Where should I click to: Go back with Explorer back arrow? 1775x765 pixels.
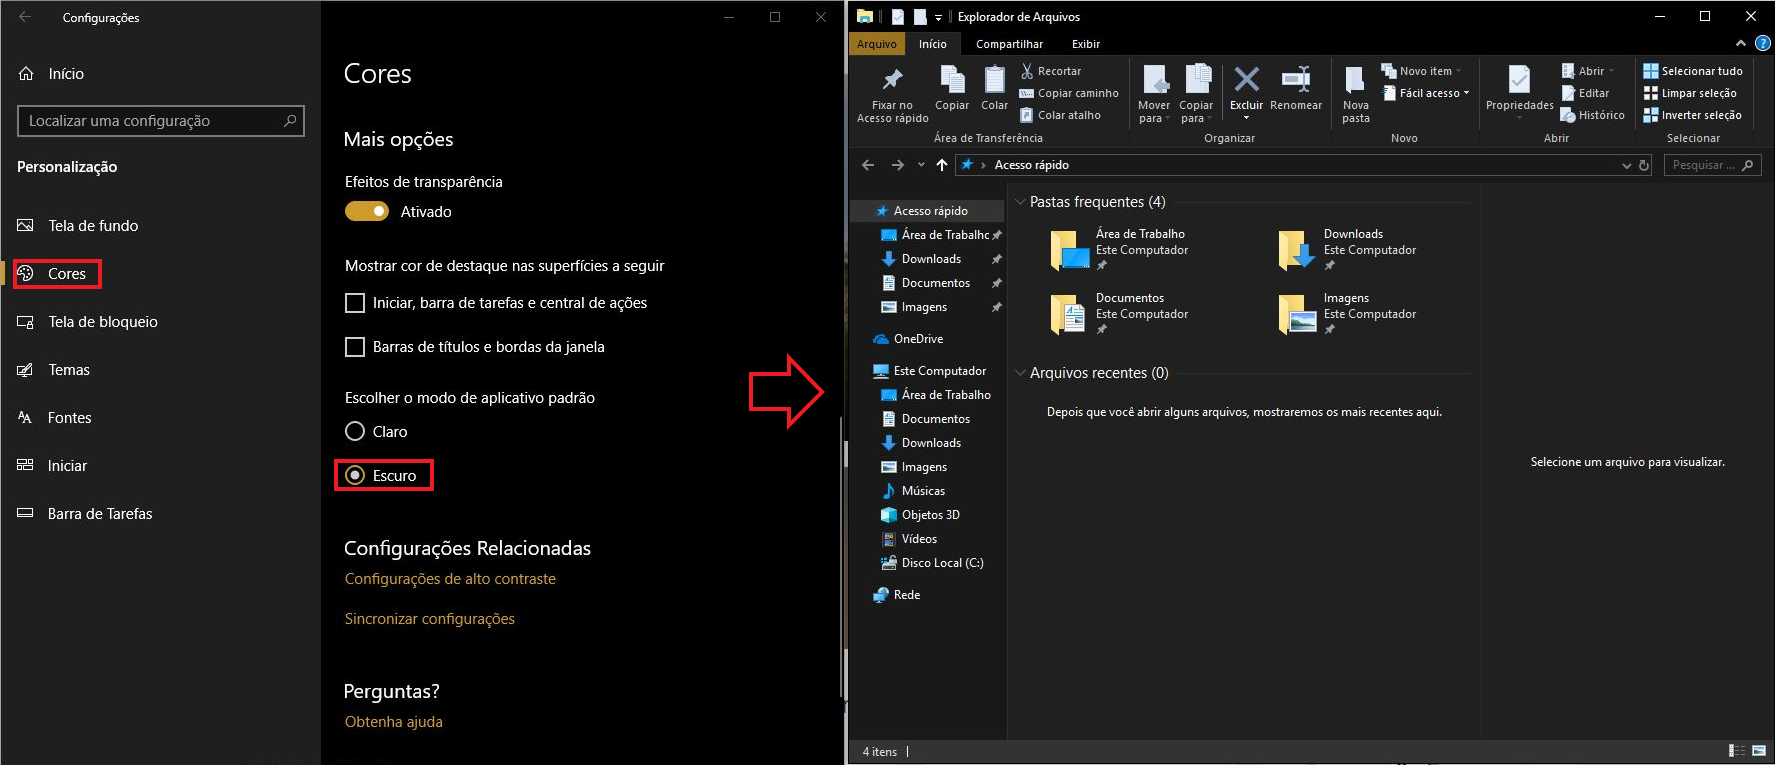[868, 165]
